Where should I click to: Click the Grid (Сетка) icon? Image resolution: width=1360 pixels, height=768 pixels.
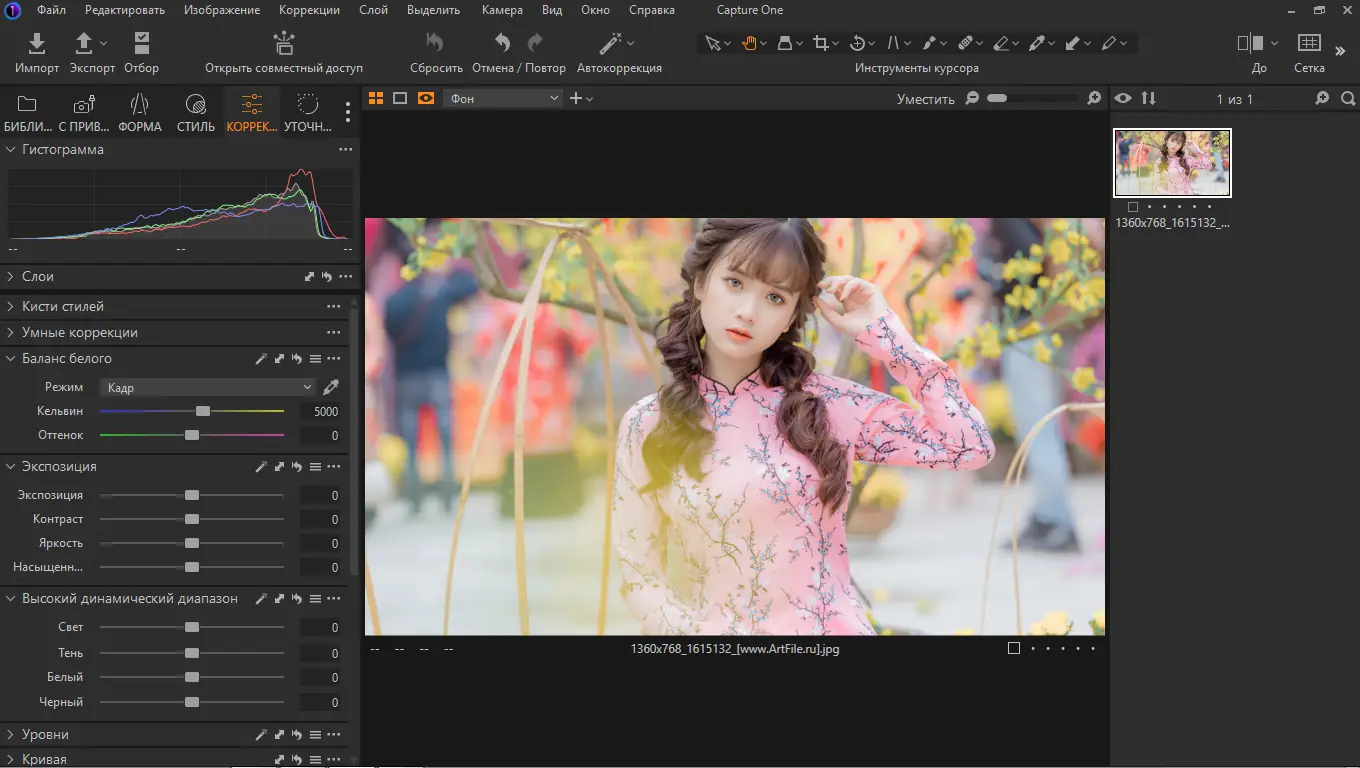click(x=1309, y=44)
